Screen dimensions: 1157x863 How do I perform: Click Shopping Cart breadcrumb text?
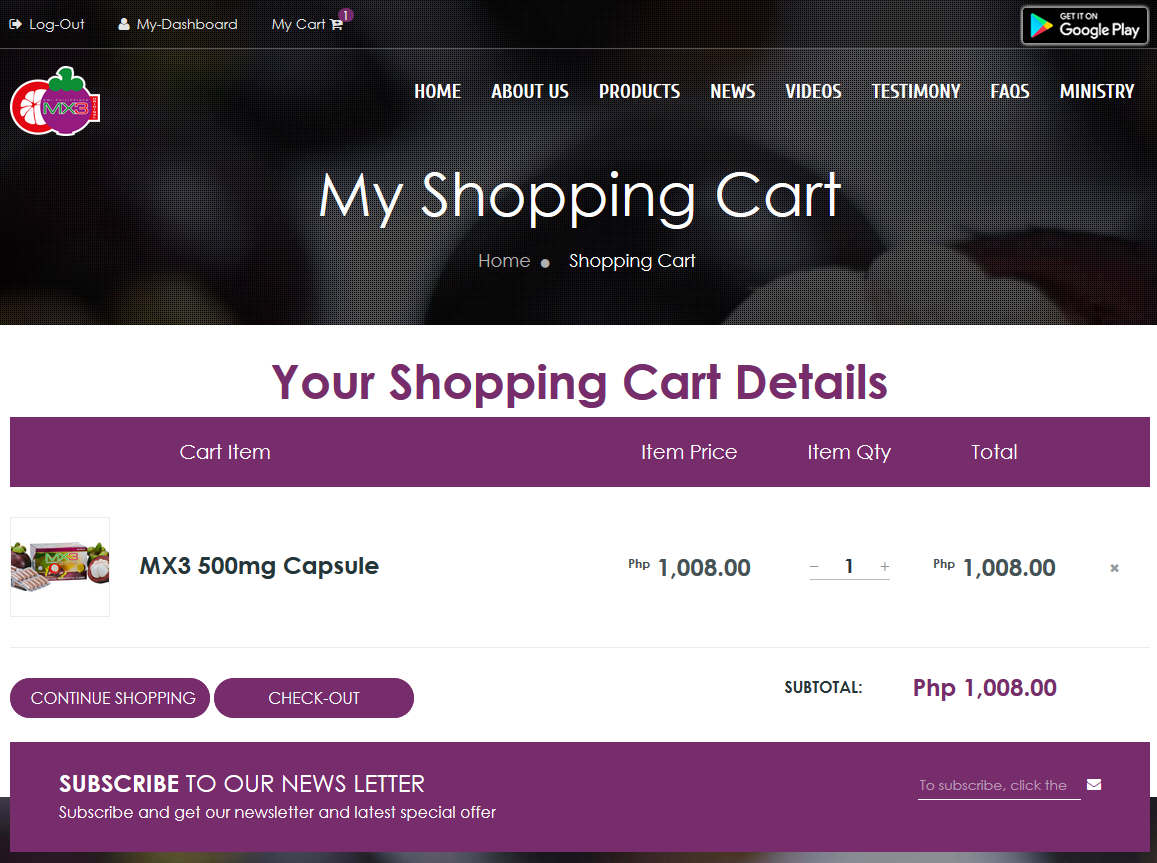coord(632,261)
